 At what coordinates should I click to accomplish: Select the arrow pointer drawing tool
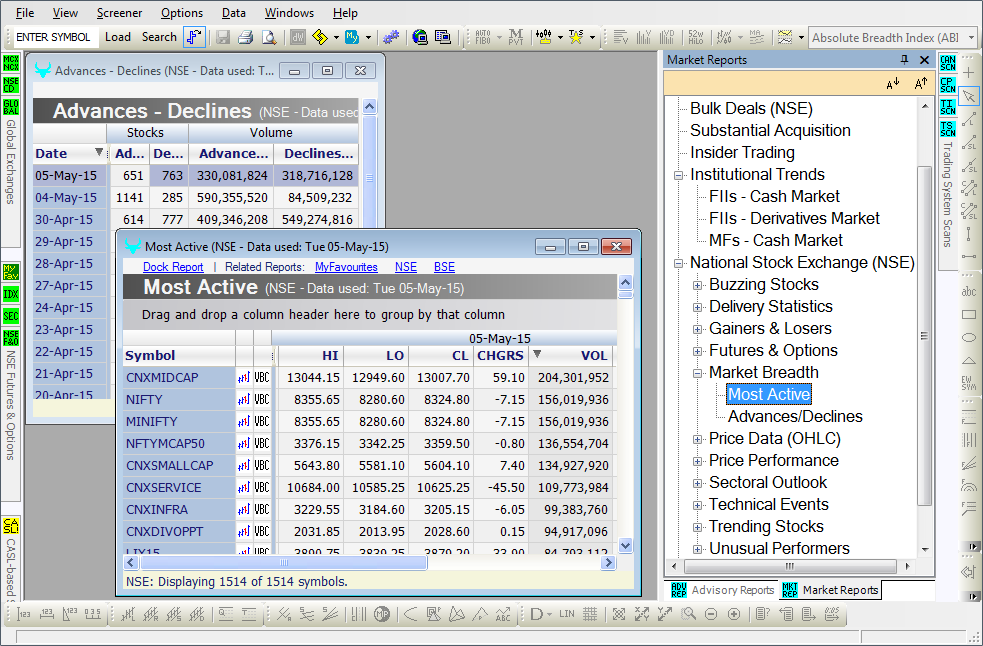click(969, 96)
